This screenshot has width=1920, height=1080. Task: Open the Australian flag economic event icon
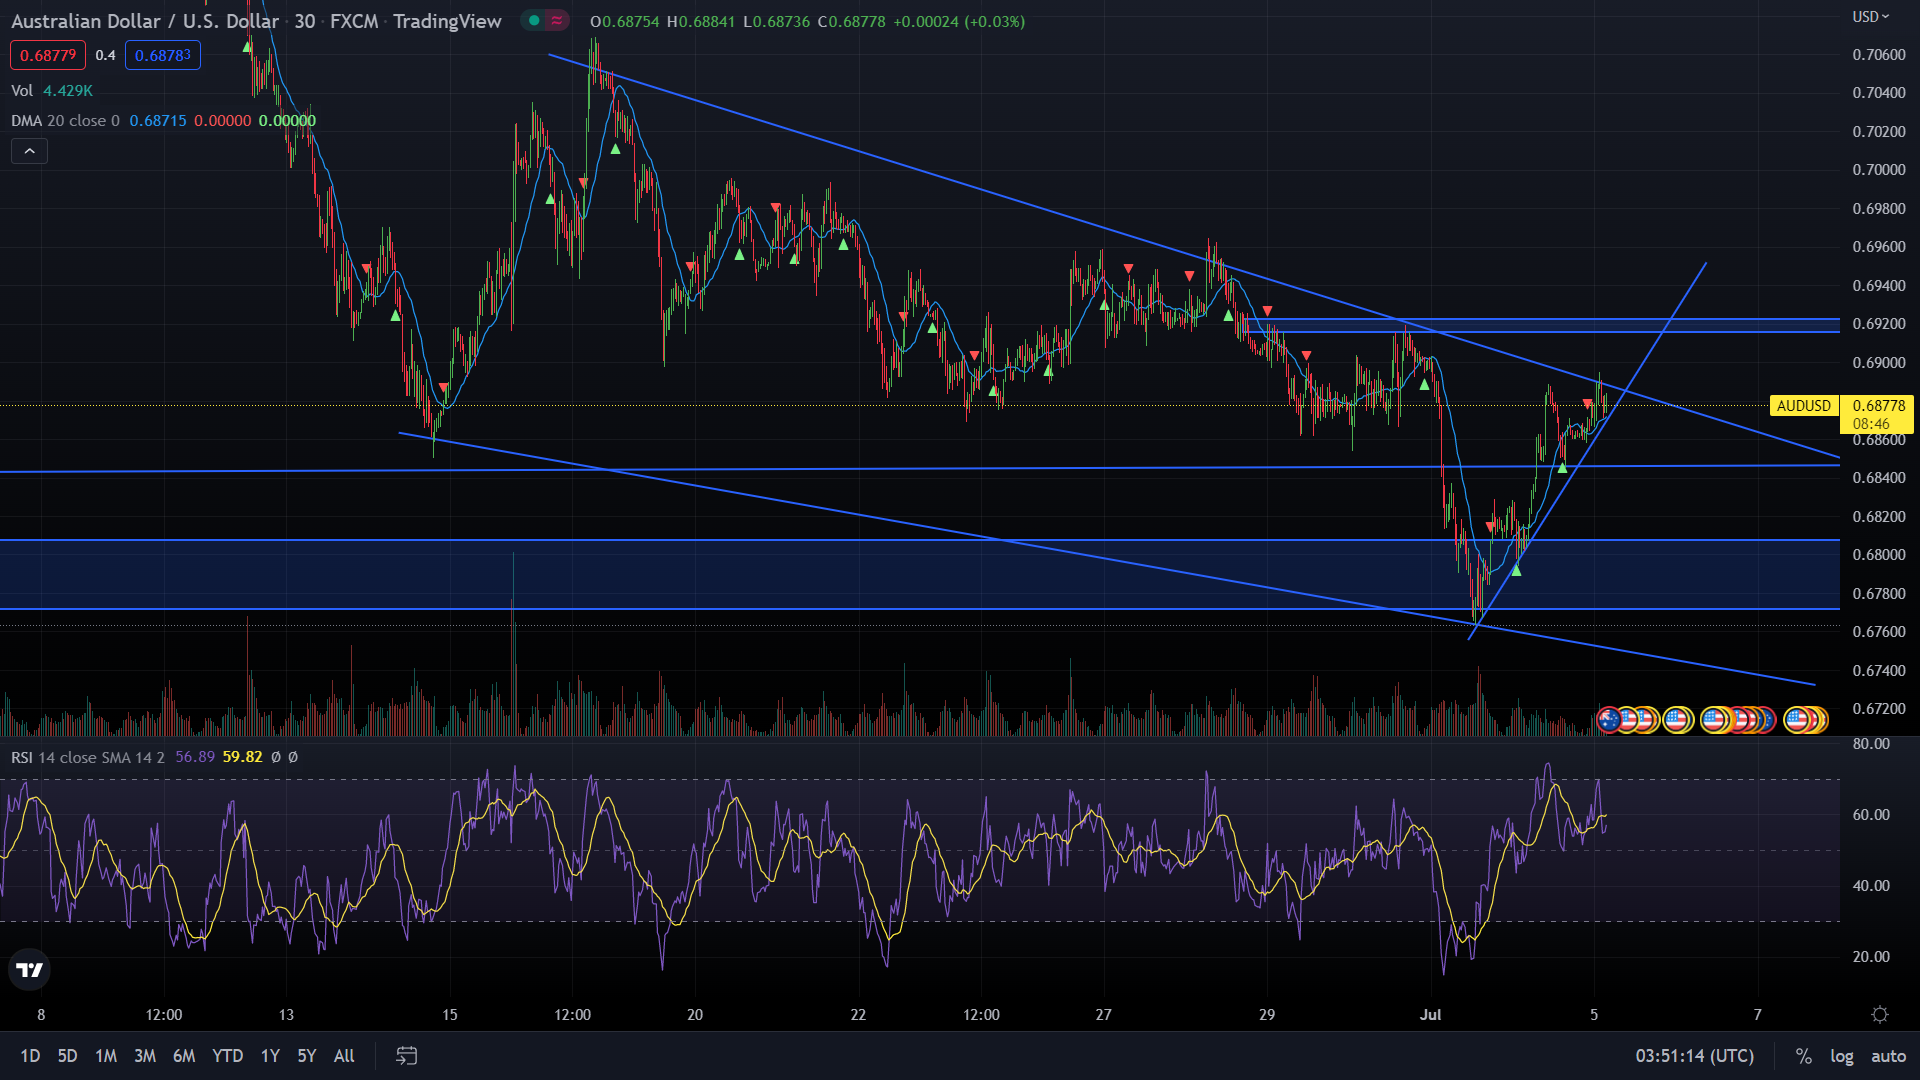pos(1609,719)
